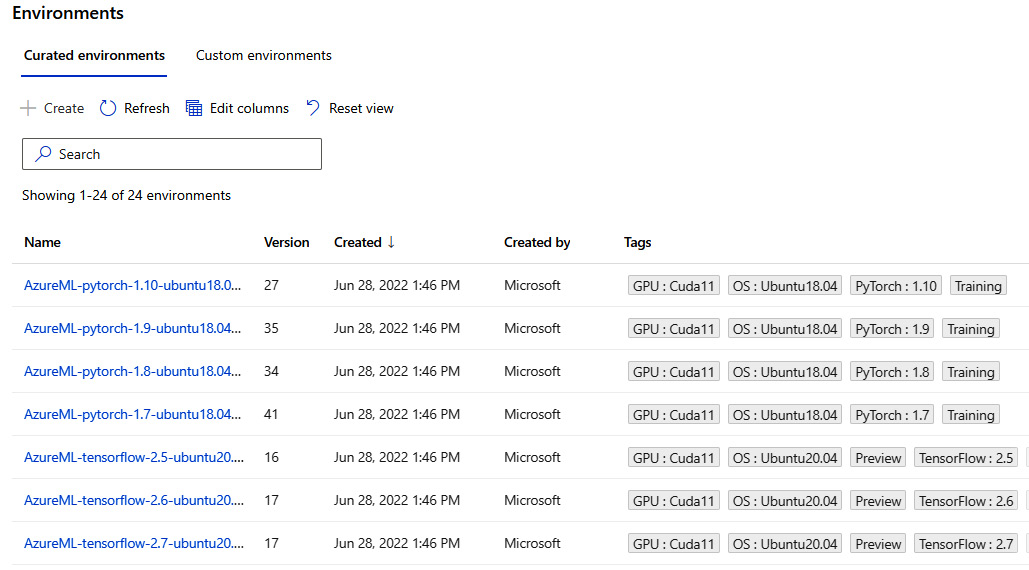Click Training tag in pytorch-1.10 row

978,286
